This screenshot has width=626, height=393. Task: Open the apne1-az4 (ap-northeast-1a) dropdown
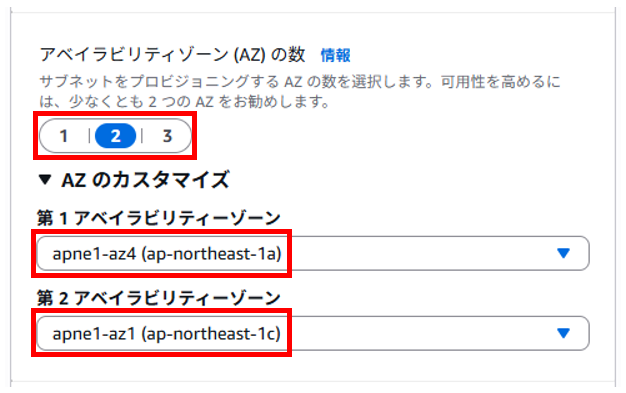(313, 253)
